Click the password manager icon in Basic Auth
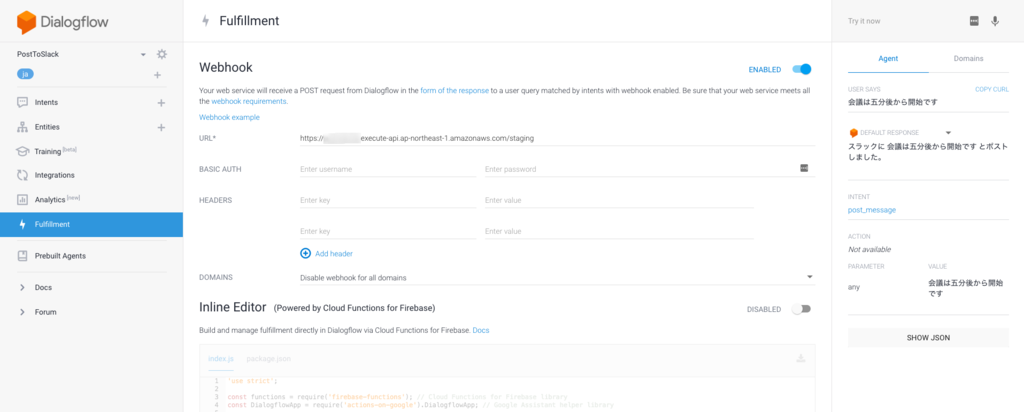 (804, 168)
